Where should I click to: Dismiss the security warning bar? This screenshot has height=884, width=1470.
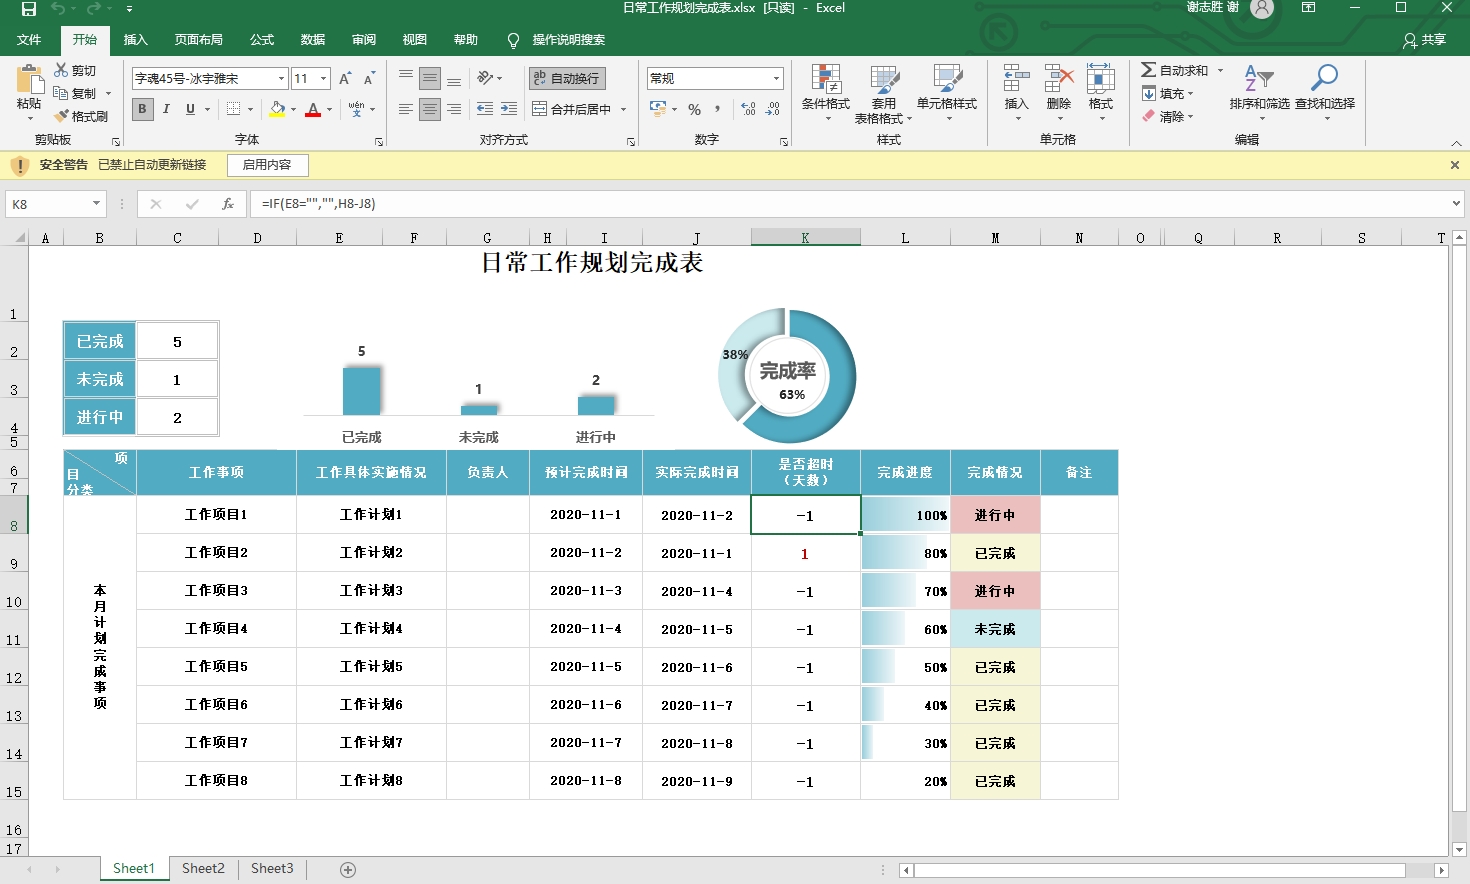click(1455, 165)
